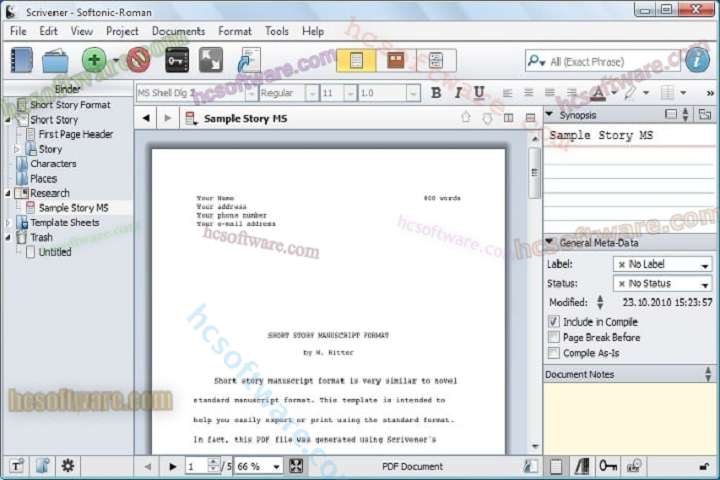Image resolution: width=720 pixels, height=480 pixels.
Task: Switch to corkboard view mode
Action: 395,60
